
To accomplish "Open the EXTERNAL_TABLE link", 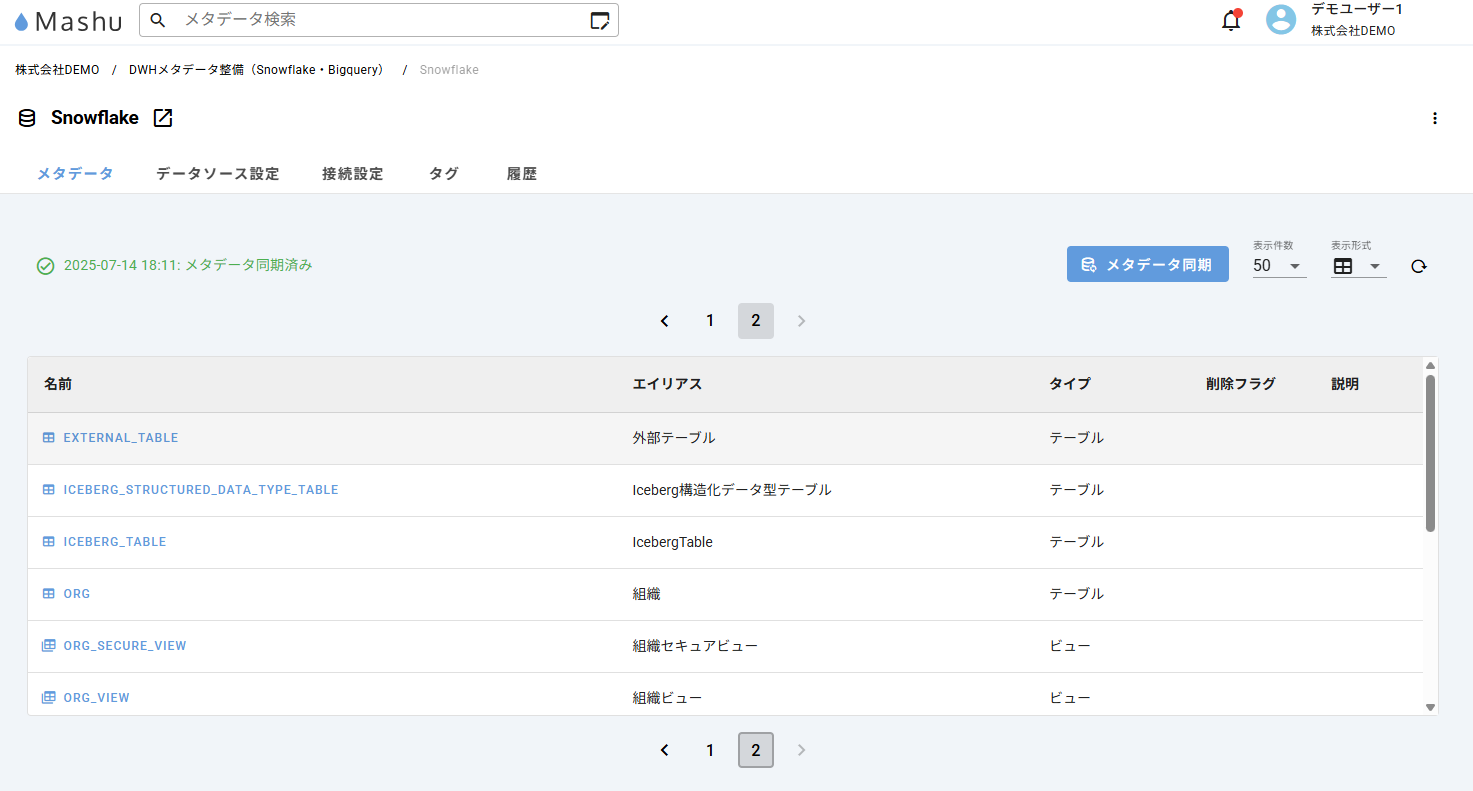I will [x=121, y=438].
